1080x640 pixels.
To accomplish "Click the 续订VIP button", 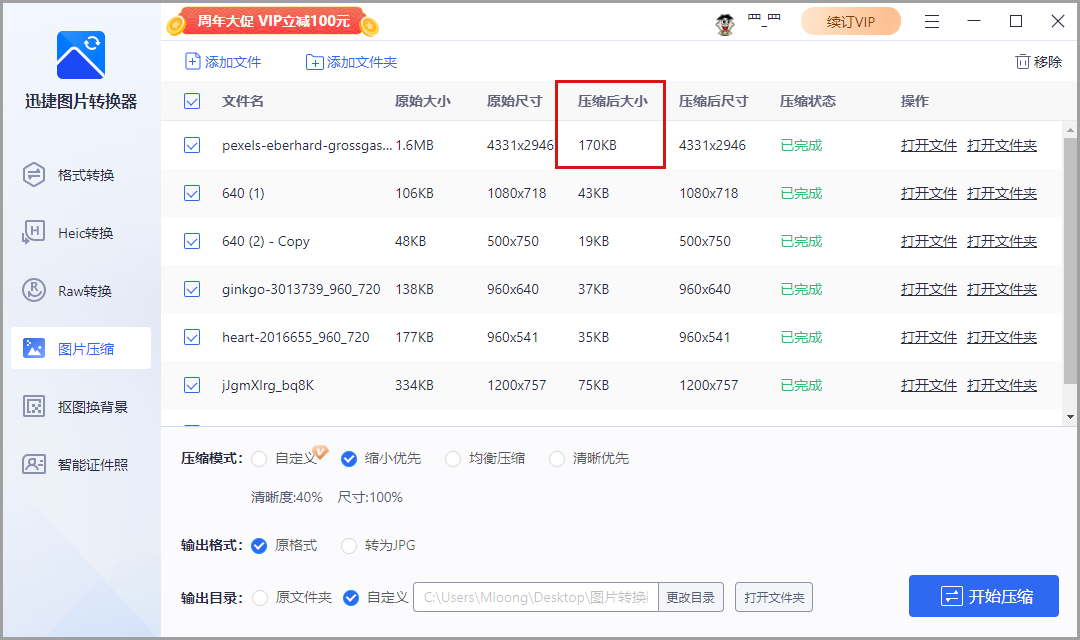I will tap(851, 20).
